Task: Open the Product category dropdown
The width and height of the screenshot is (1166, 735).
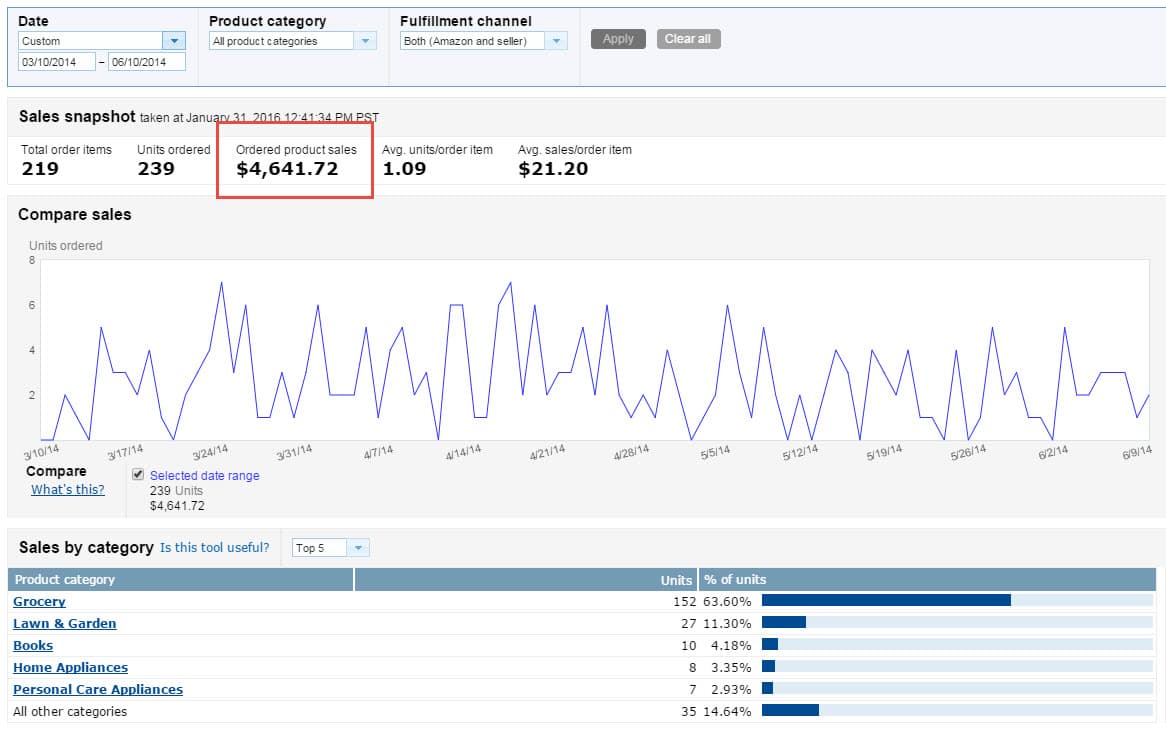Action: (x=292, y=41)
